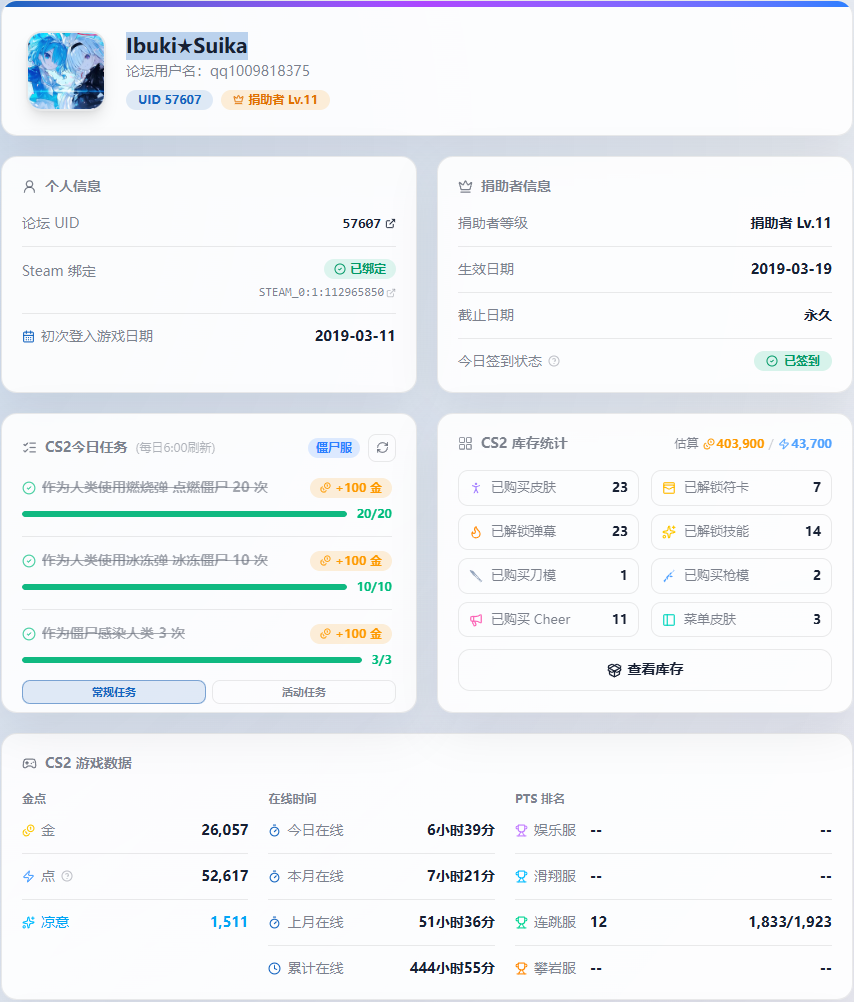Image resolution: width=854 pixels, height=1002 pixels.
Task: Click the crown icon next to 捐助者信息
Action: point(465,187)
